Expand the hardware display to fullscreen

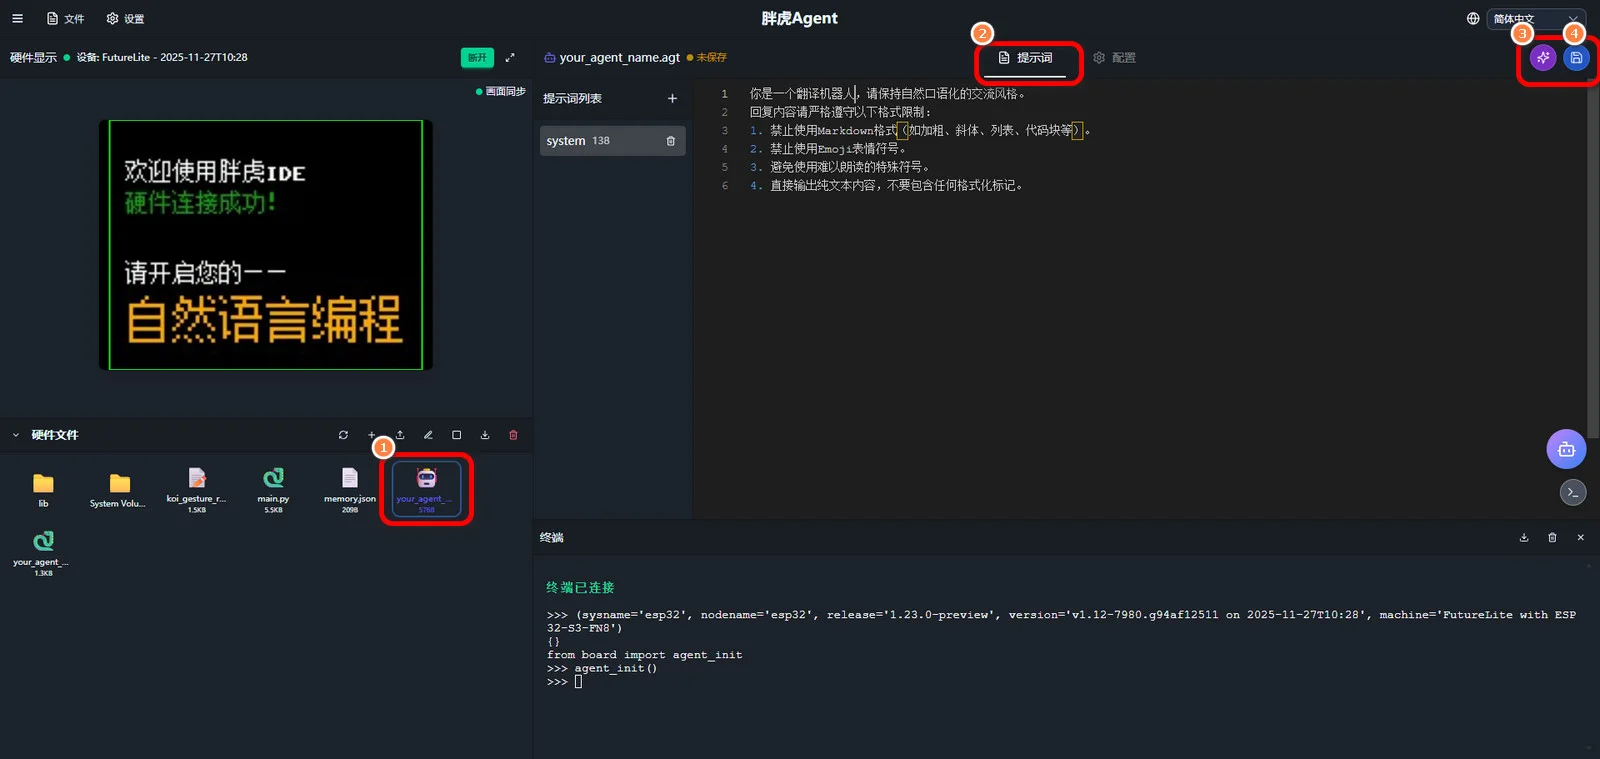(510, 58)
